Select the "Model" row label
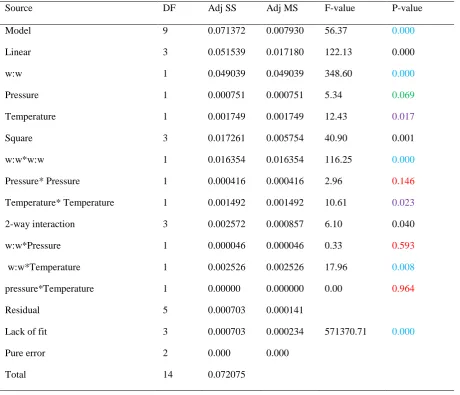 18,31
